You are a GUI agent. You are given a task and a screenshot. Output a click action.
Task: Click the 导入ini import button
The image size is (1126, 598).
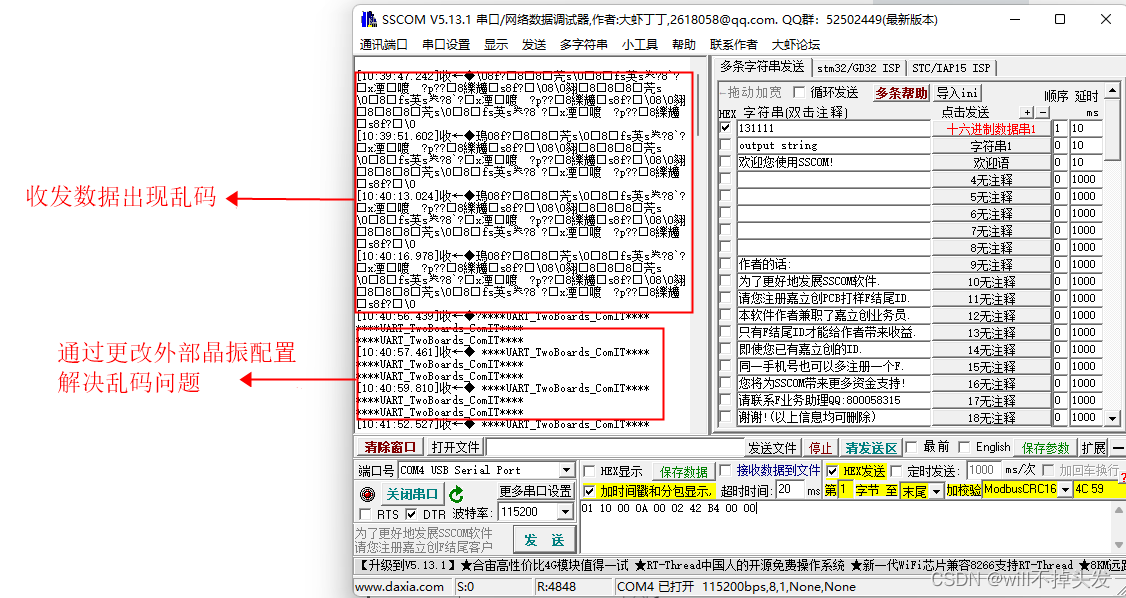pyautogui.click(x=958, y=93)
